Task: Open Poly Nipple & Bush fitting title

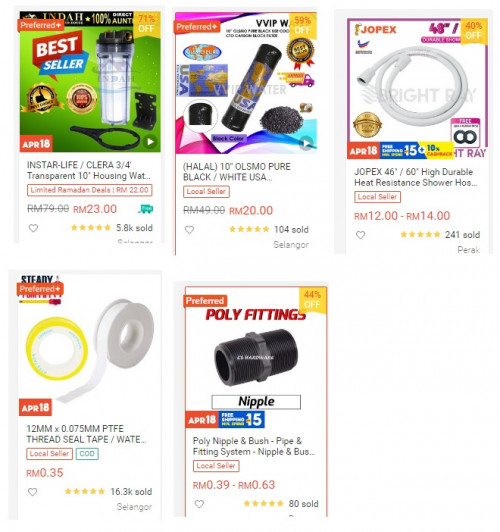Action: 254,446
